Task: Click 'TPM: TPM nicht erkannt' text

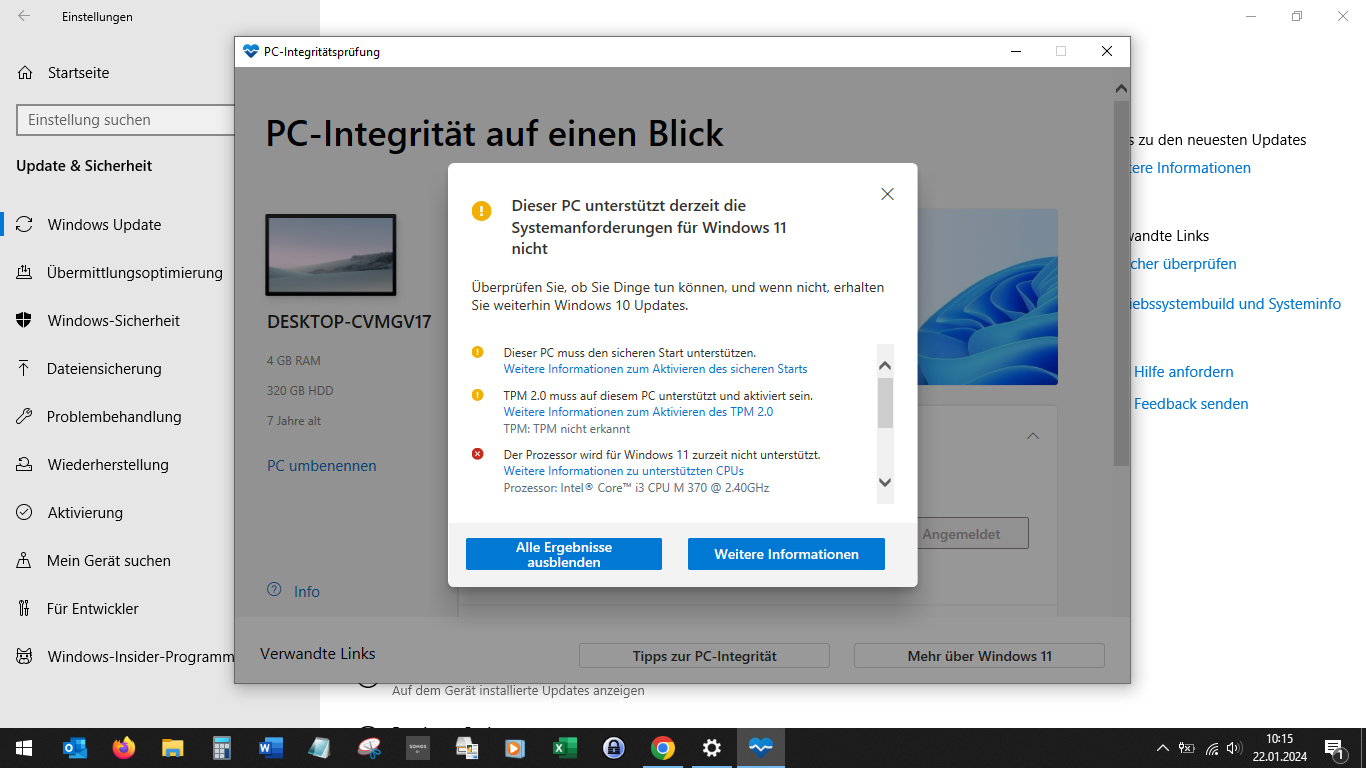Action: tap(567, 429)
